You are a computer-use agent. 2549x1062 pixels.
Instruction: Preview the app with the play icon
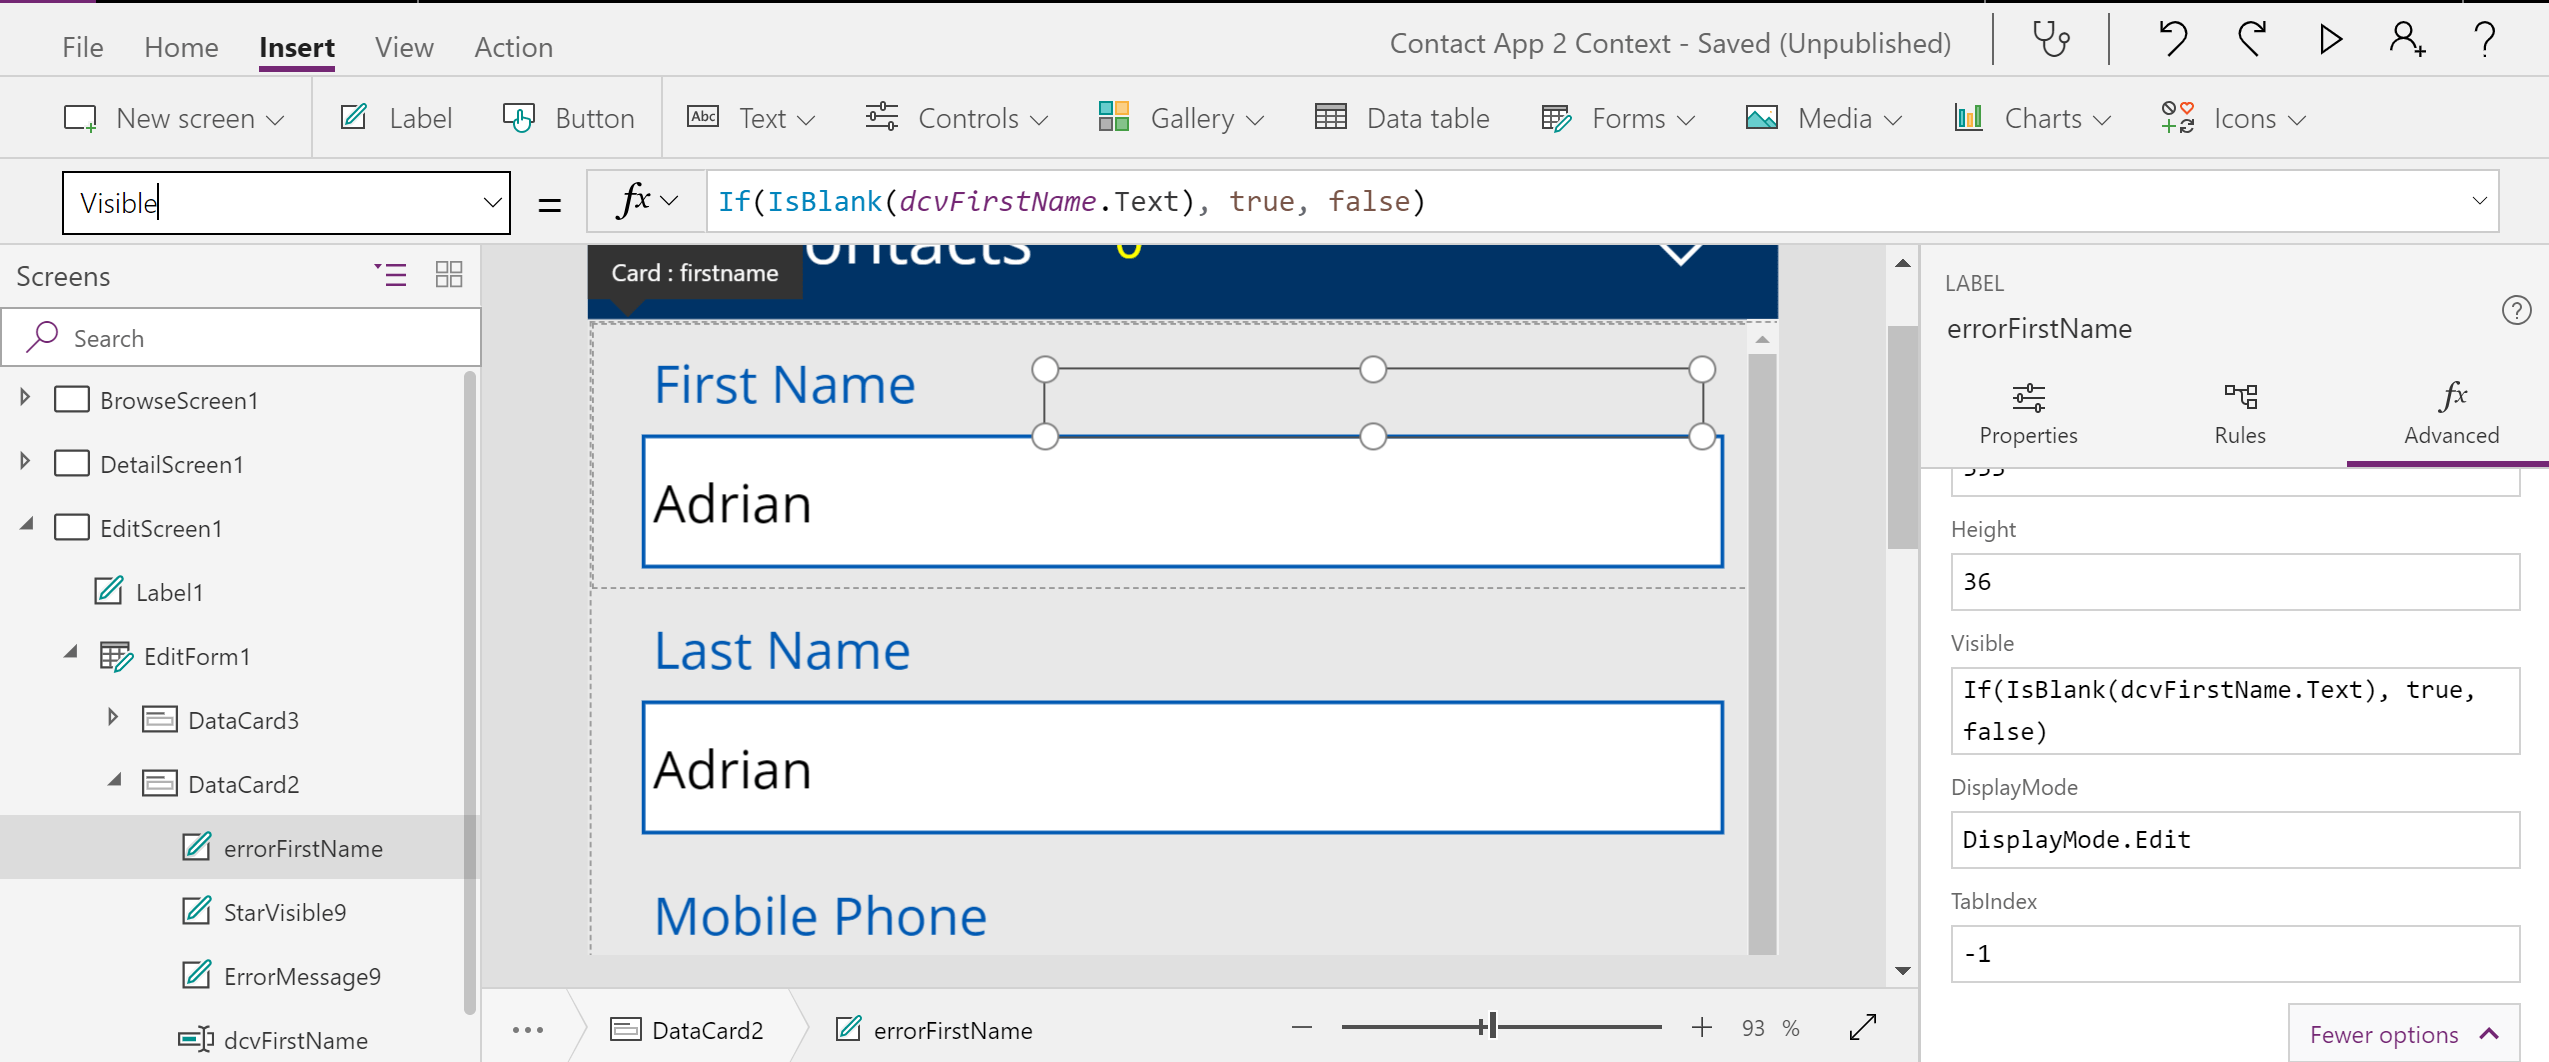click(2330, 41)
